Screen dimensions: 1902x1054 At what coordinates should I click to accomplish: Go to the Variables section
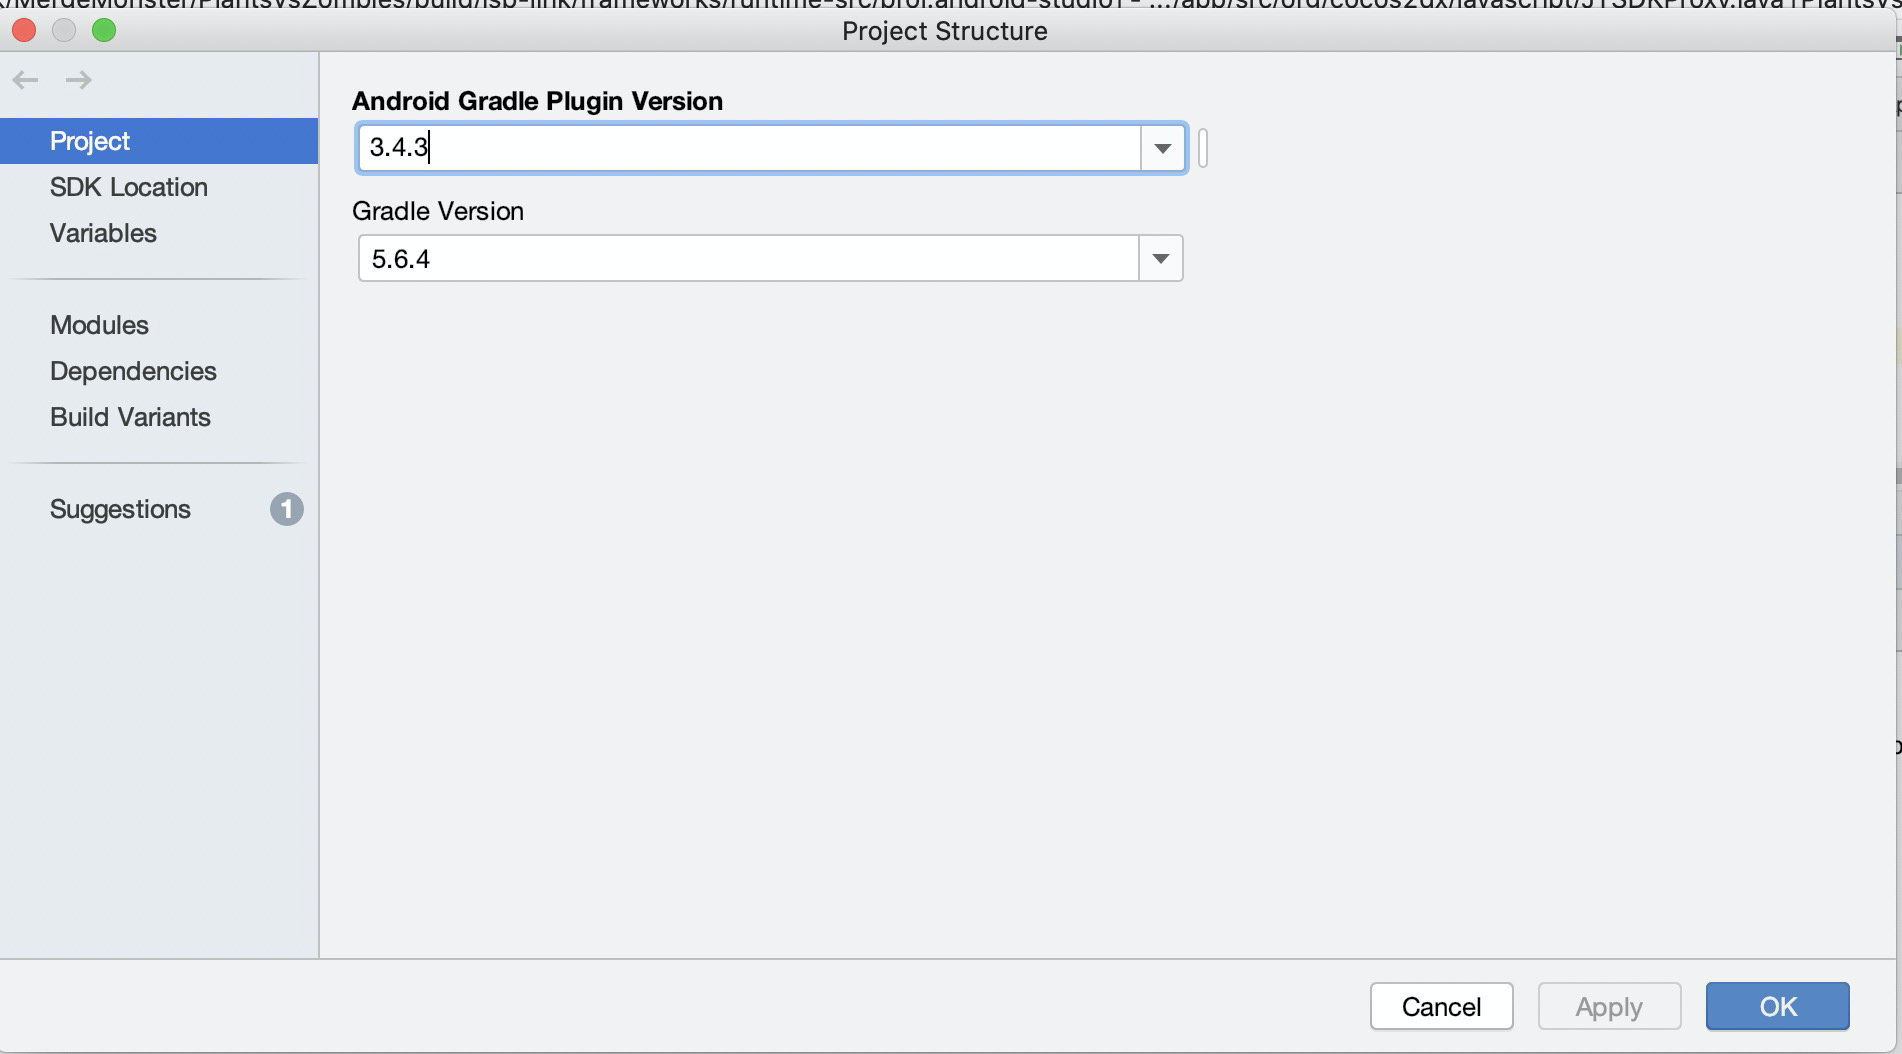click(103, 233)
